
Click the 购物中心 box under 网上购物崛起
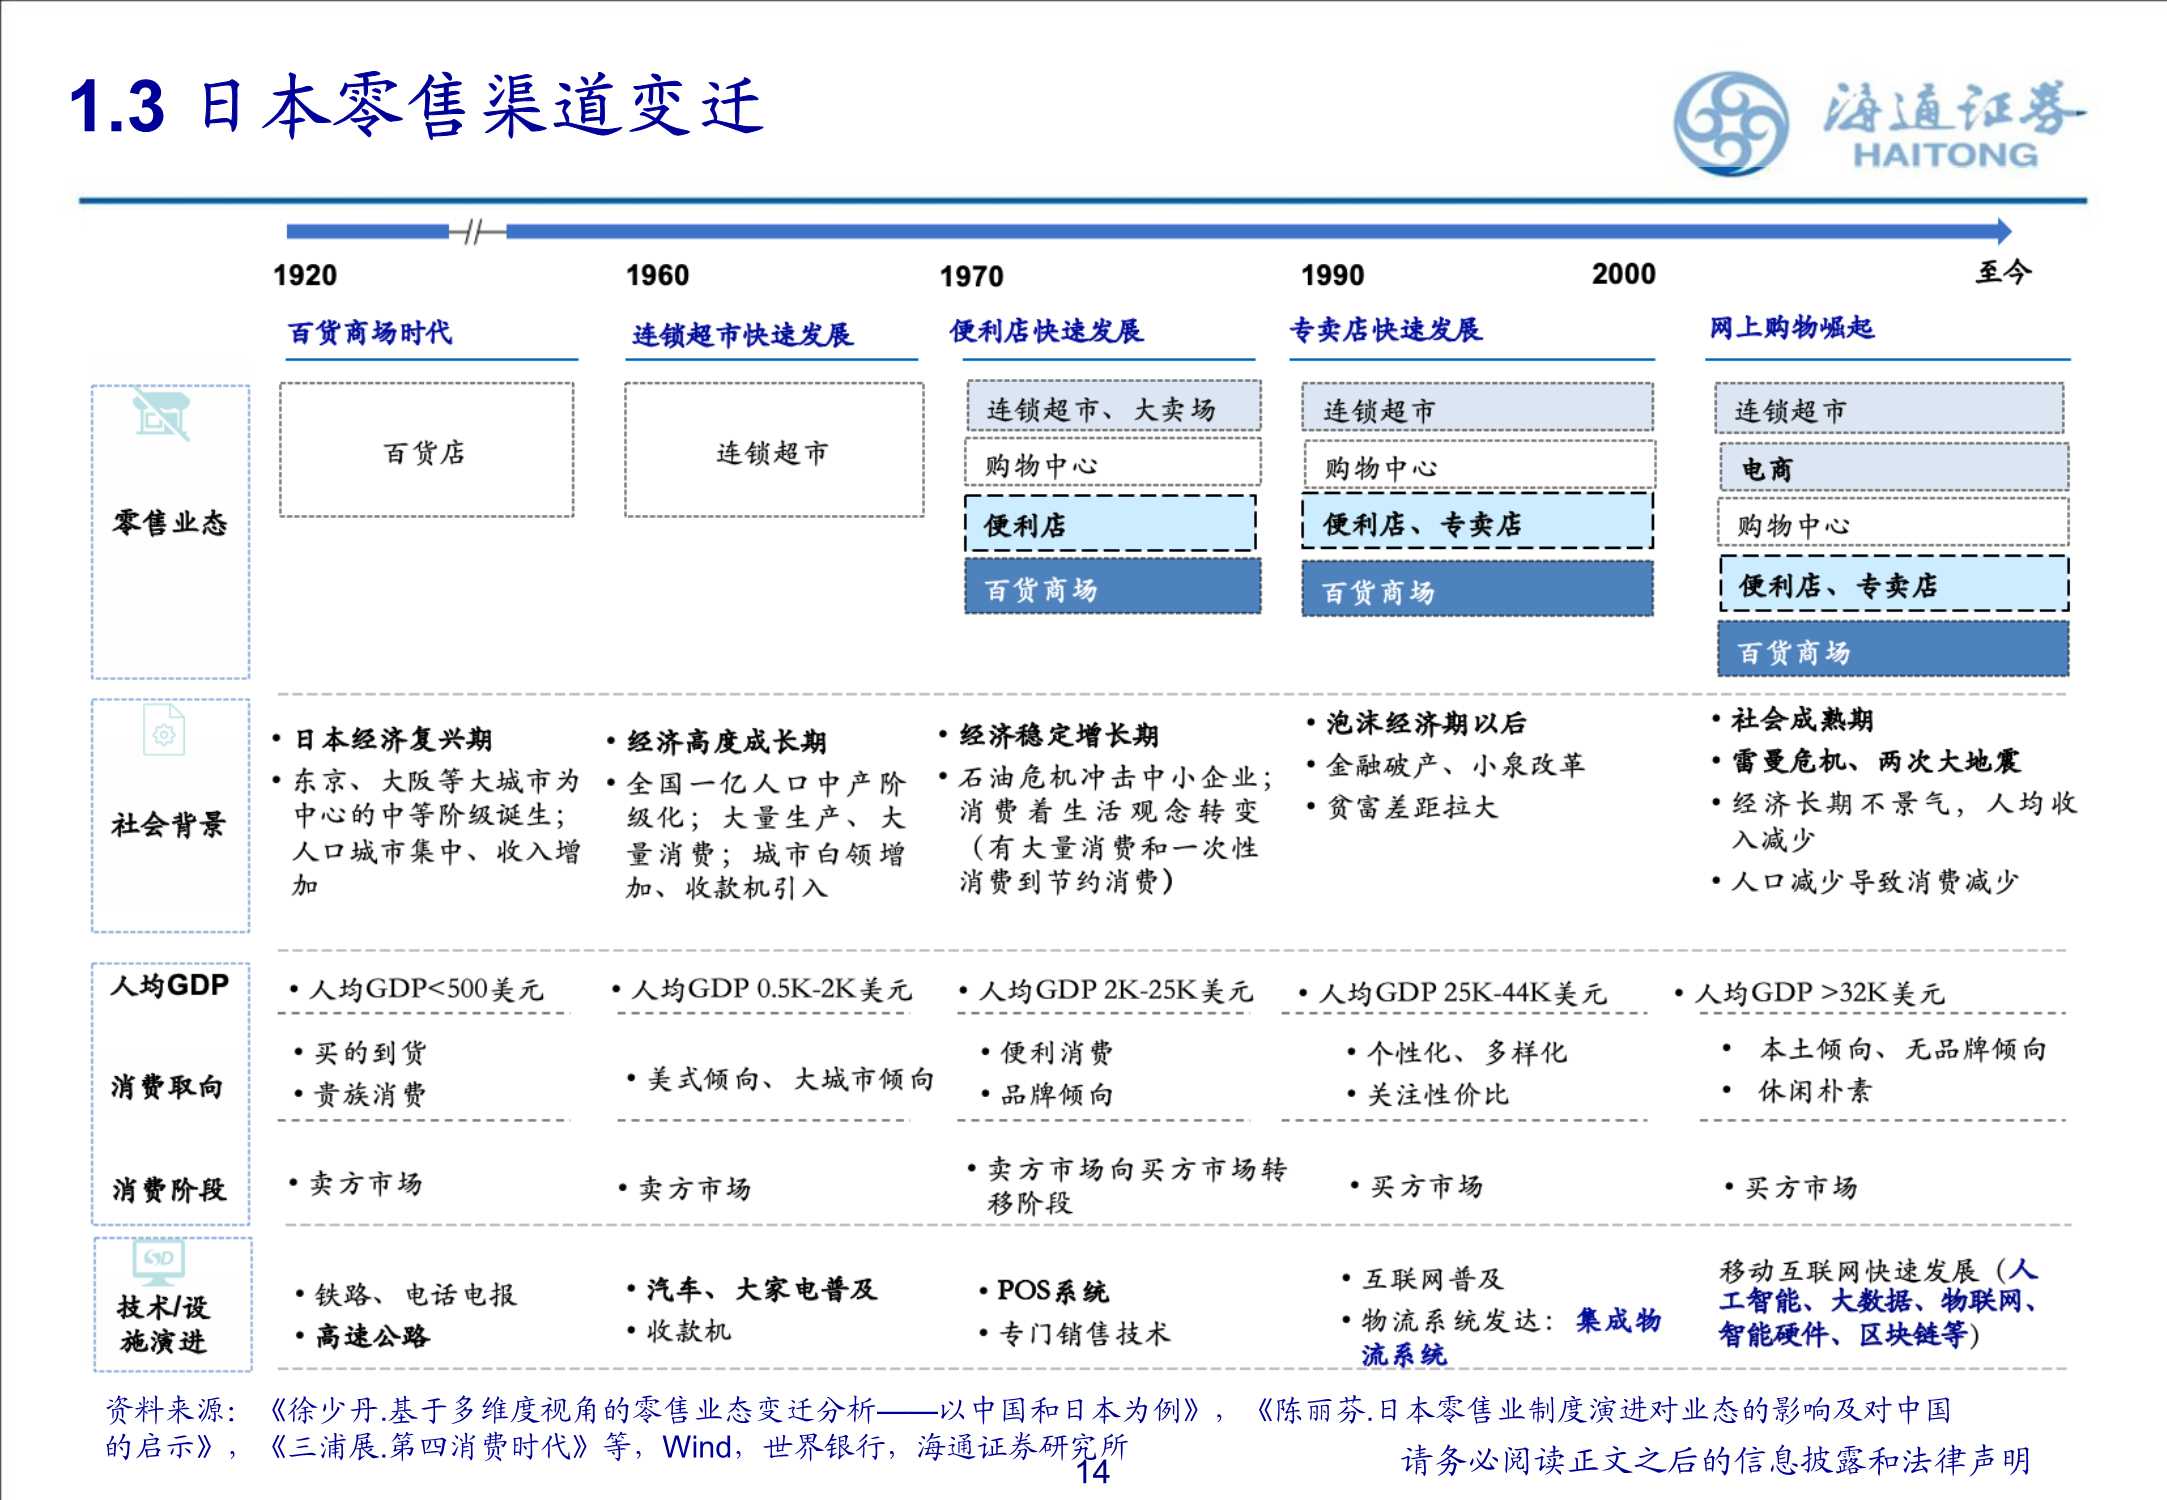pos(1892,524)
